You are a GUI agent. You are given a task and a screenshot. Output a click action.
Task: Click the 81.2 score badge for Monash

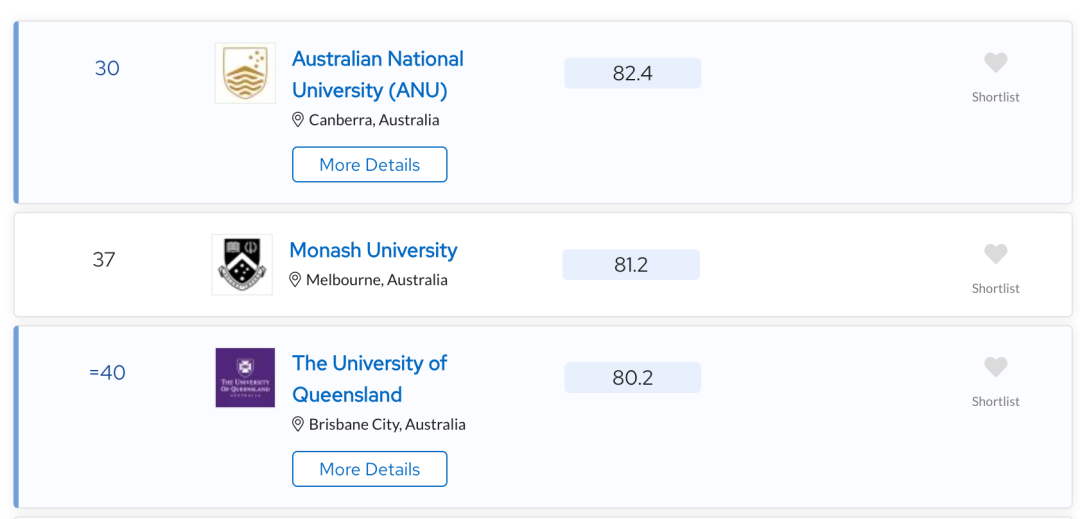(x=631, y=264)
